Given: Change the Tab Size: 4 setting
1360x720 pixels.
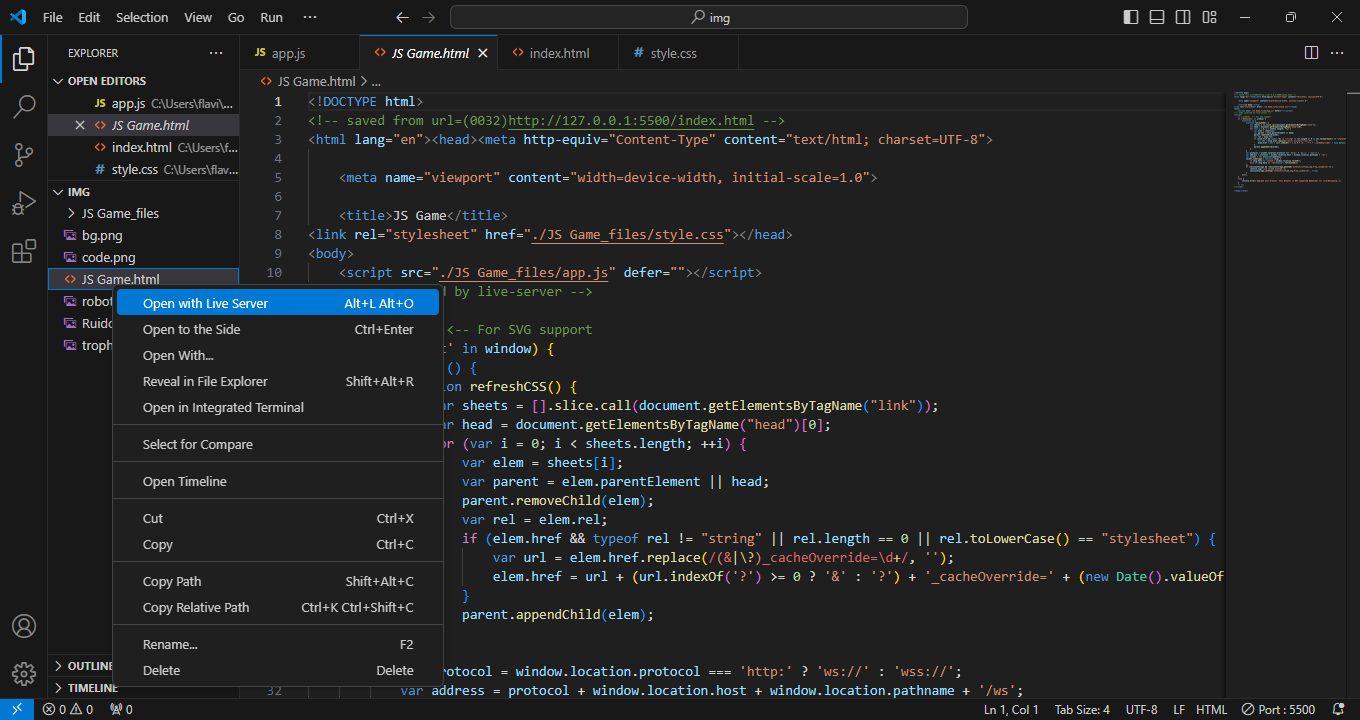Looking at the screenshot, I should [1082, 709].
